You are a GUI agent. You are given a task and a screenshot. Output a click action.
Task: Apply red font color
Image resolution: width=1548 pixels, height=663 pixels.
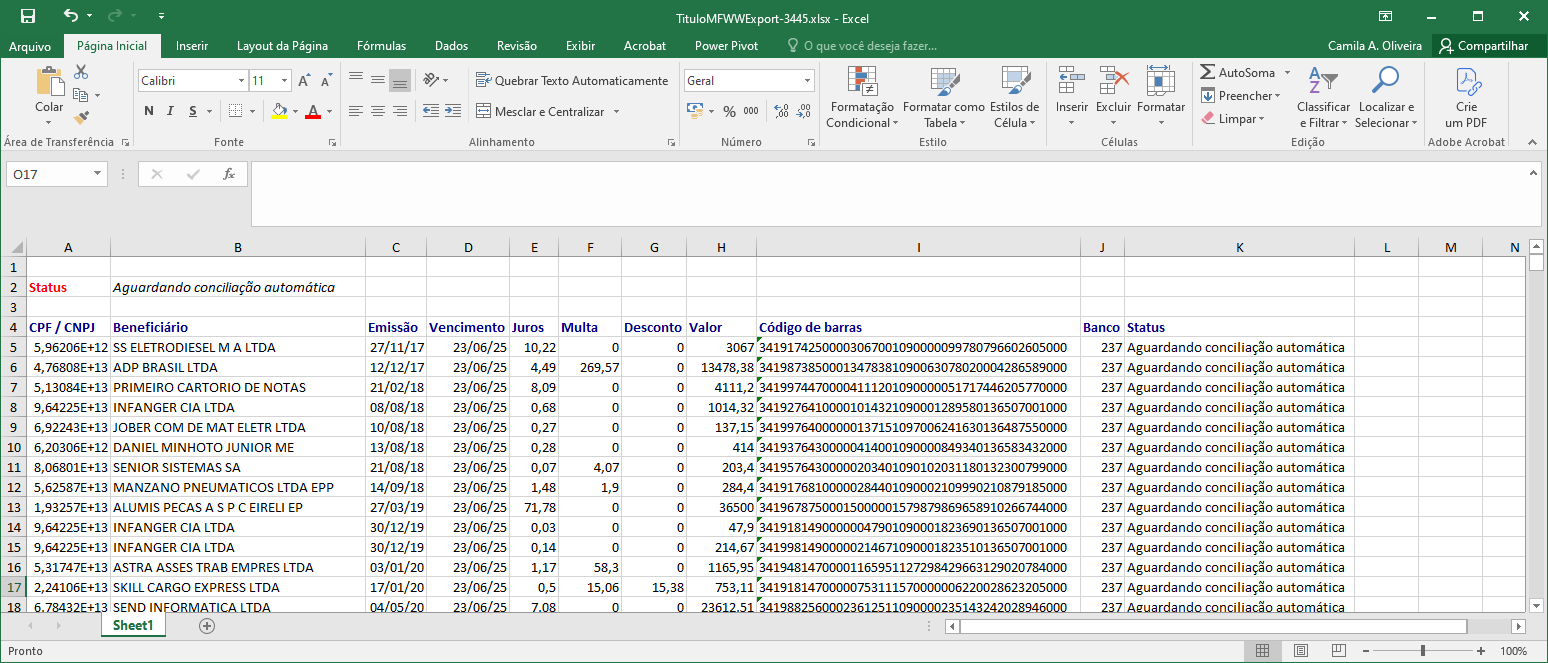pyautogui.click(x=313, y=111)
